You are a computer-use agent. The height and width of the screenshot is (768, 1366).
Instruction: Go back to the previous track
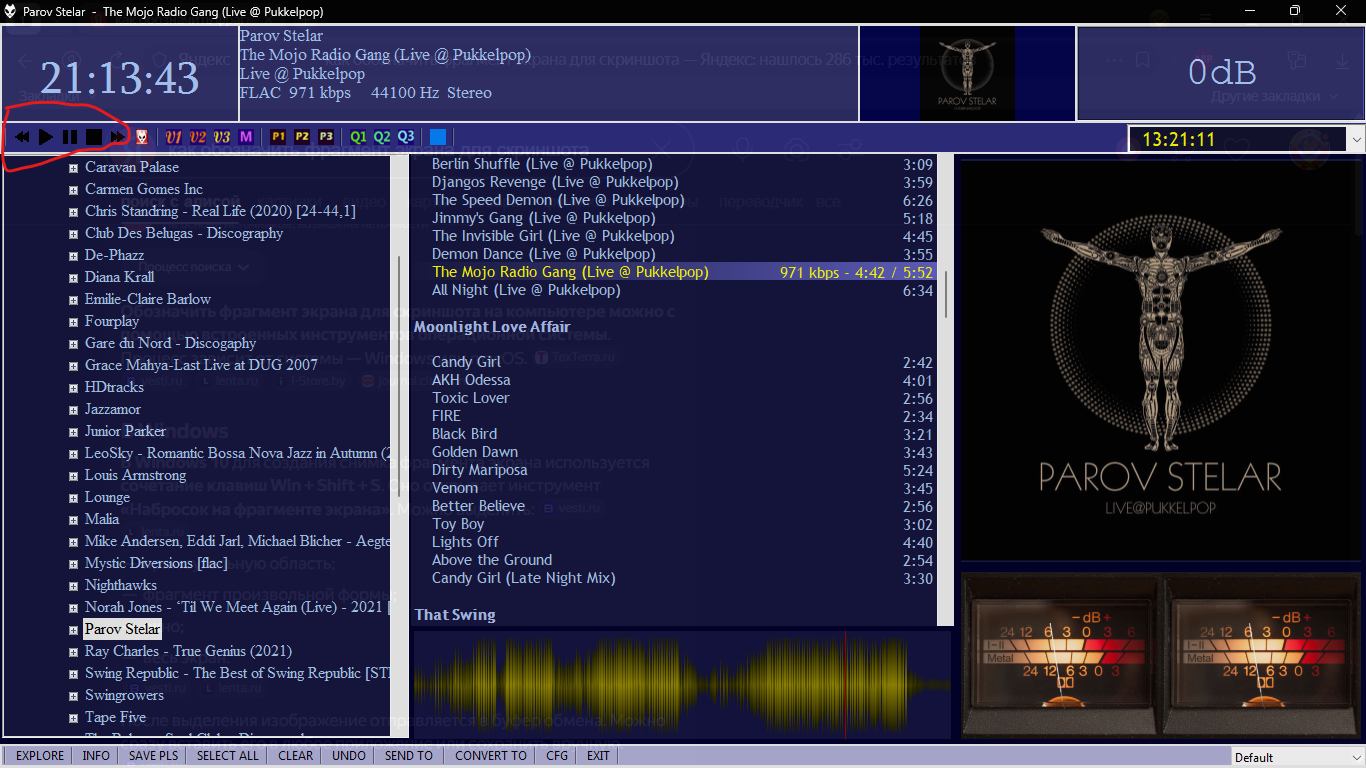tap(21, 137)
